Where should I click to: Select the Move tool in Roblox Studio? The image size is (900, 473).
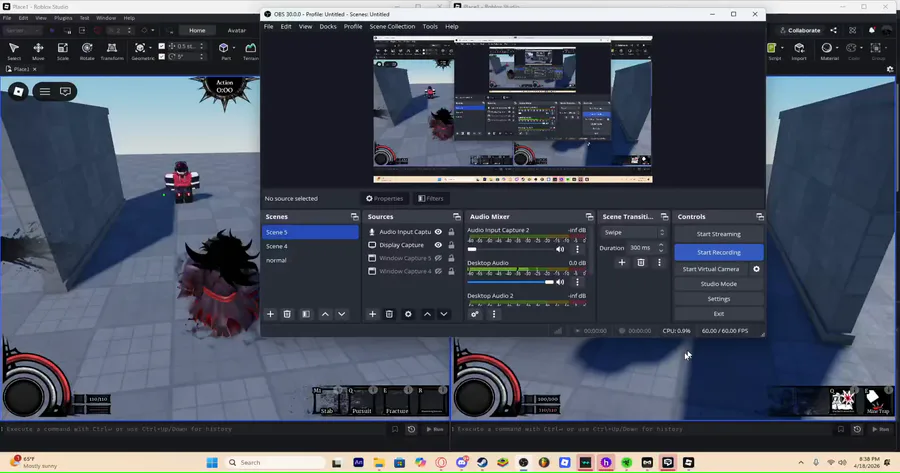point(38,51)
